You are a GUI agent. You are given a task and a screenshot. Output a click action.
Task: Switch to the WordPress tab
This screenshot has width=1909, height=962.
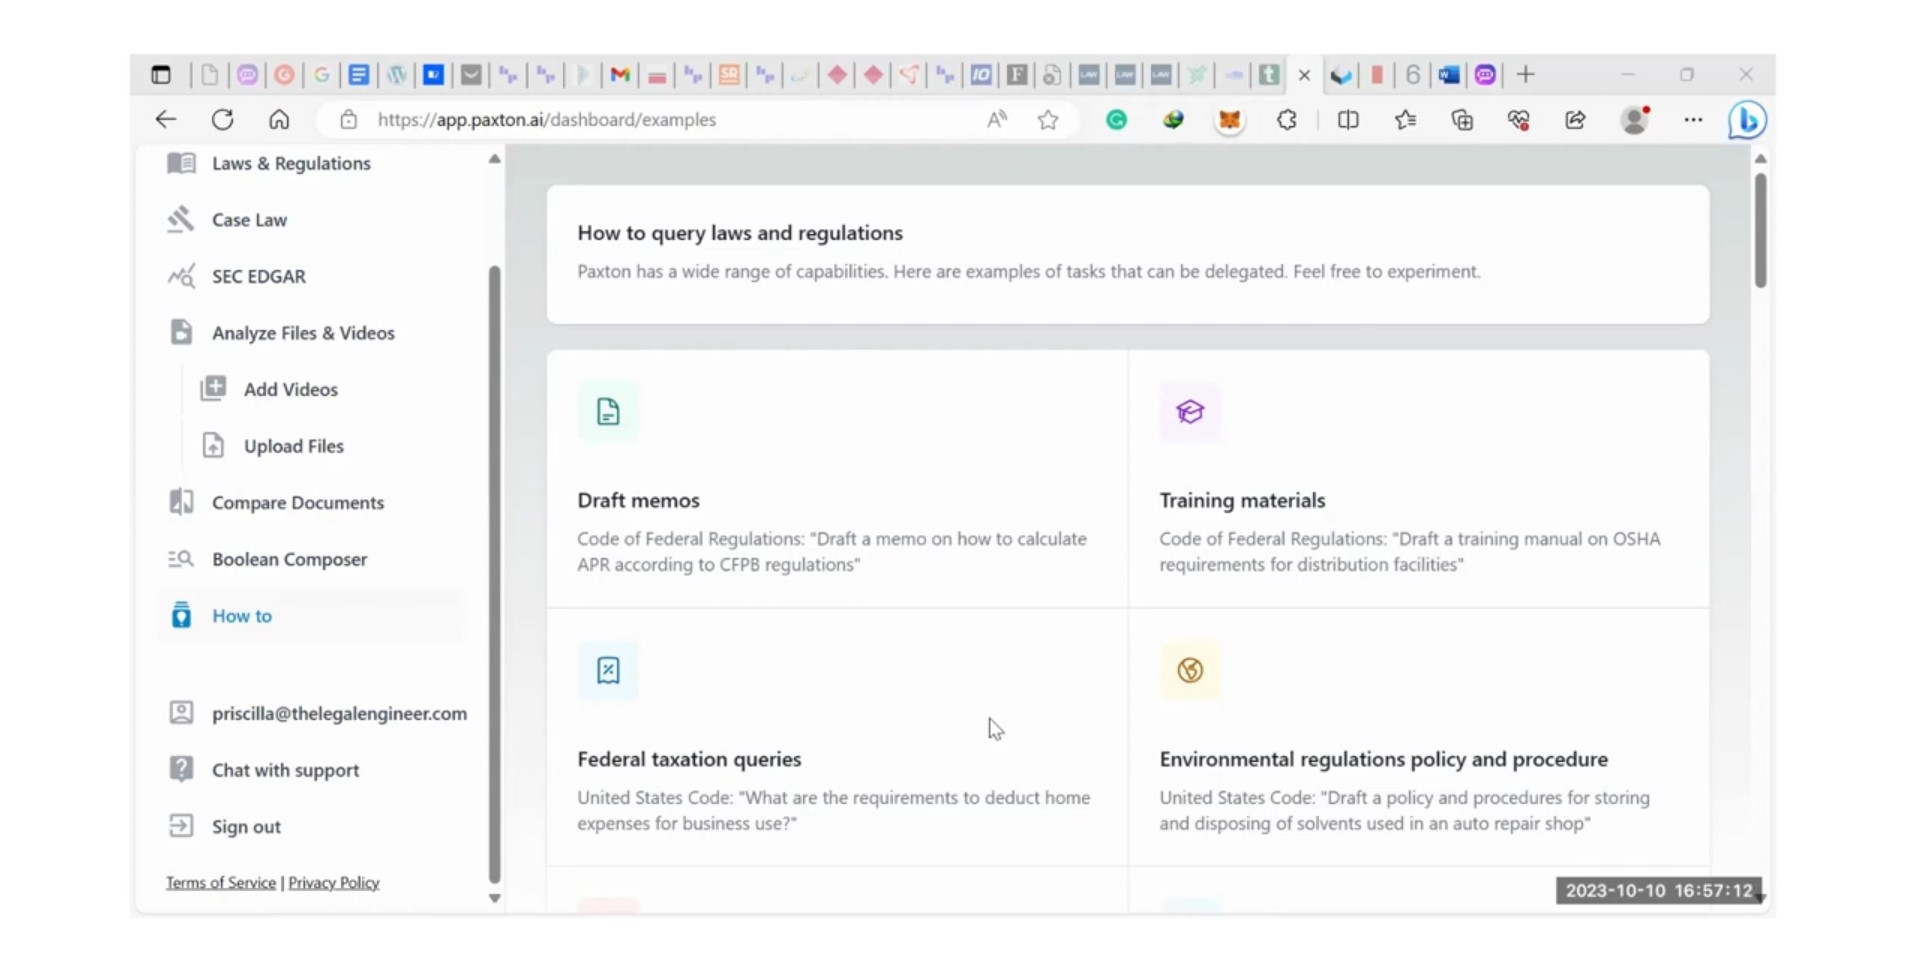tap(397, 75)
